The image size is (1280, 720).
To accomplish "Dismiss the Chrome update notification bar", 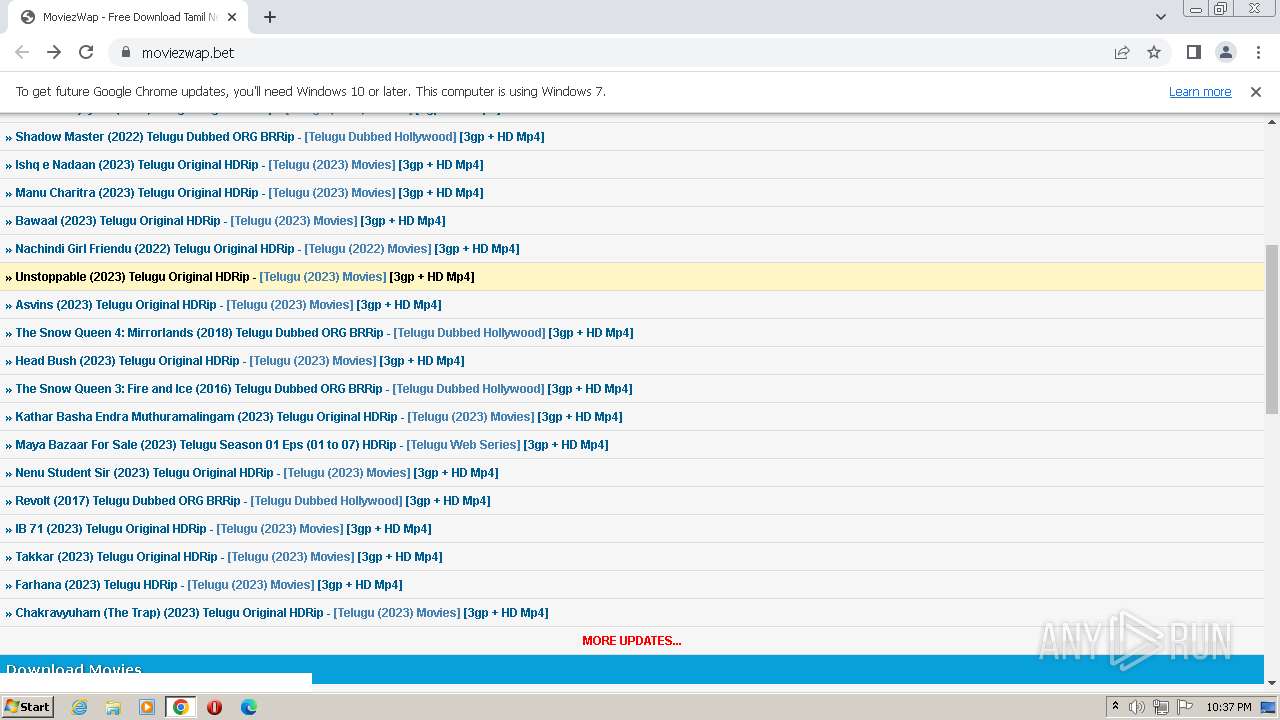I will (1256, 91).
